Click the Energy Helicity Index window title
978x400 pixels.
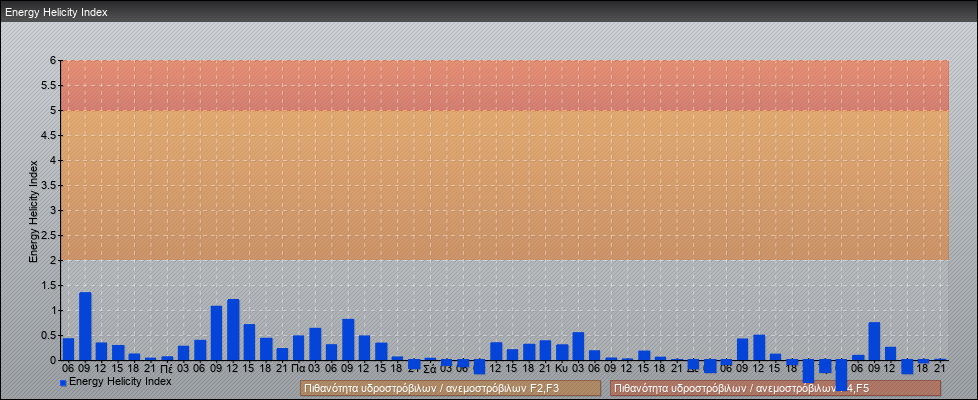56,13
